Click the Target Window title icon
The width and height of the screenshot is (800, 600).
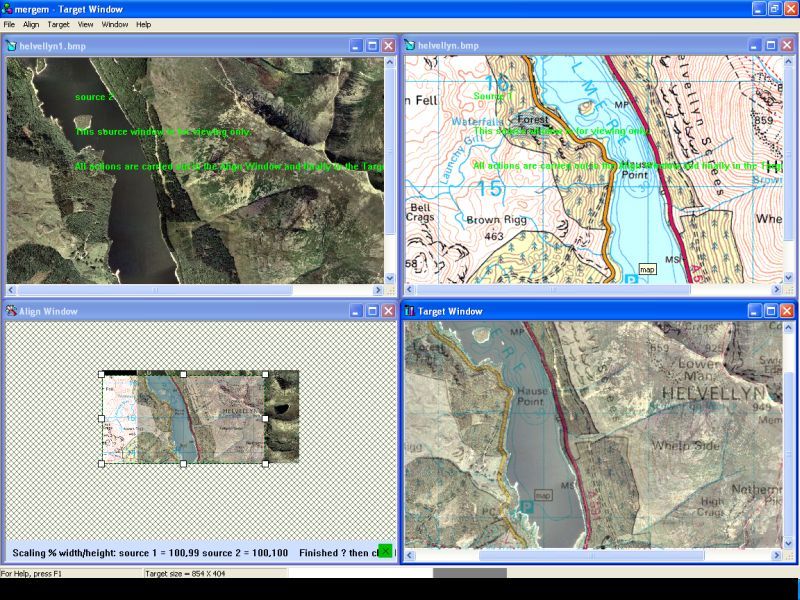(409, 311)
